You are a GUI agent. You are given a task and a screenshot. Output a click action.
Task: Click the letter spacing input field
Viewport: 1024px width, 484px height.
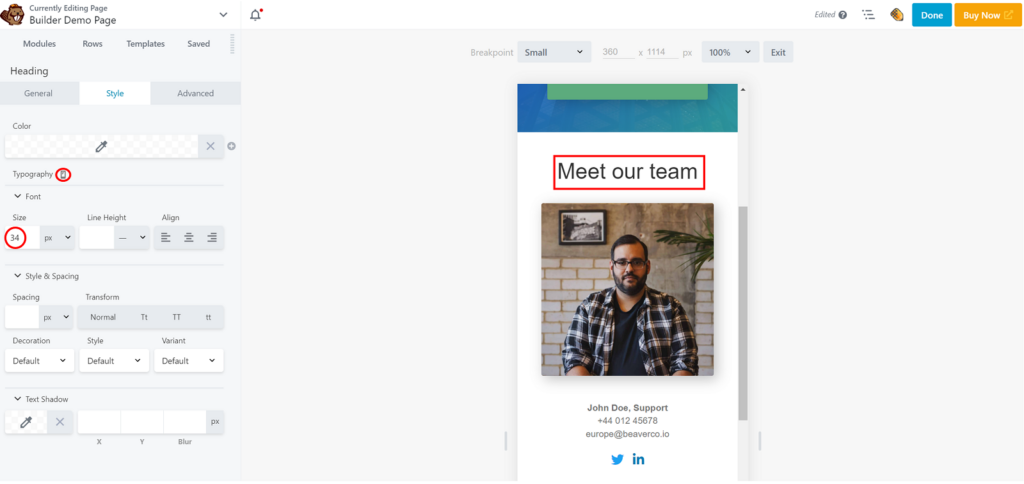[x=22, y=317]
